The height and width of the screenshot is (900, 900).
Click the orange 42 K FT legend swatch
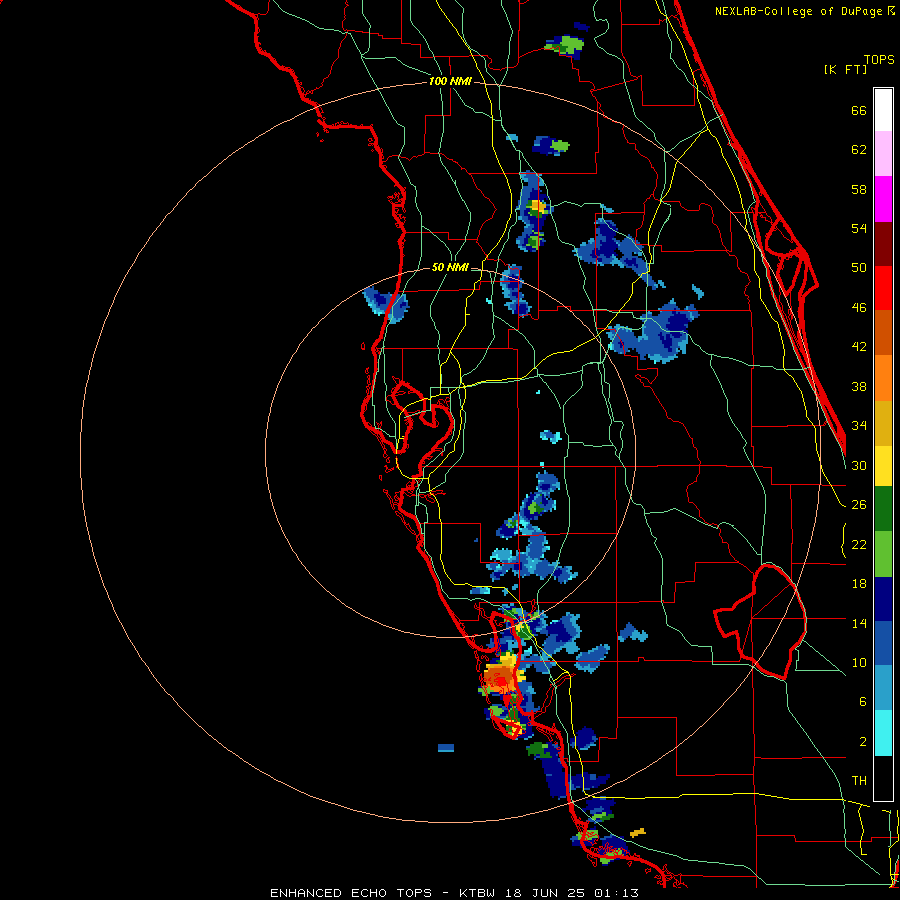click(x=883, y=377)
